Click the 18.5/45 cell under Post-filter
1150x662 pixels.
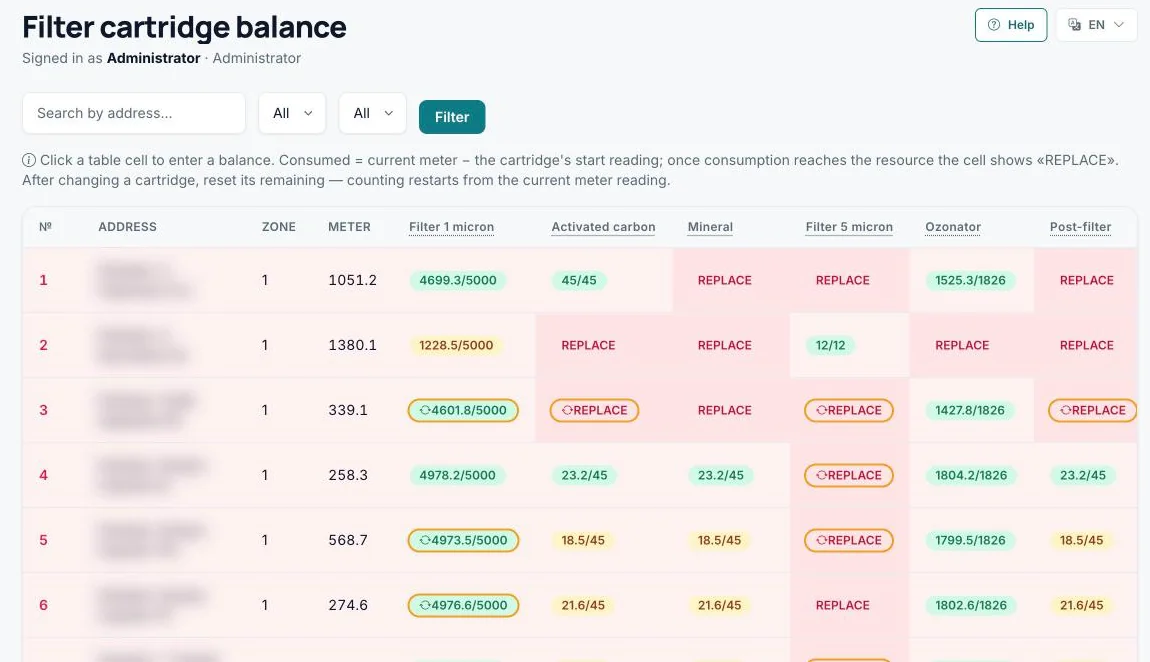coord(1081,540)
